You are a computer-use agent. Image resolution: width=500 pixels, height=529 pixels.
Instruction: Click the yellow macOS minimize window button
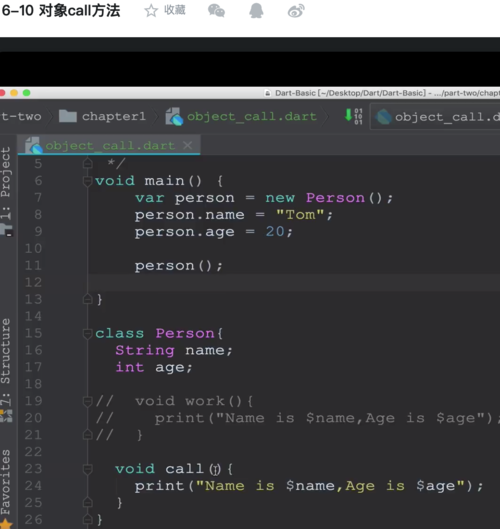[x=14, y=93]
